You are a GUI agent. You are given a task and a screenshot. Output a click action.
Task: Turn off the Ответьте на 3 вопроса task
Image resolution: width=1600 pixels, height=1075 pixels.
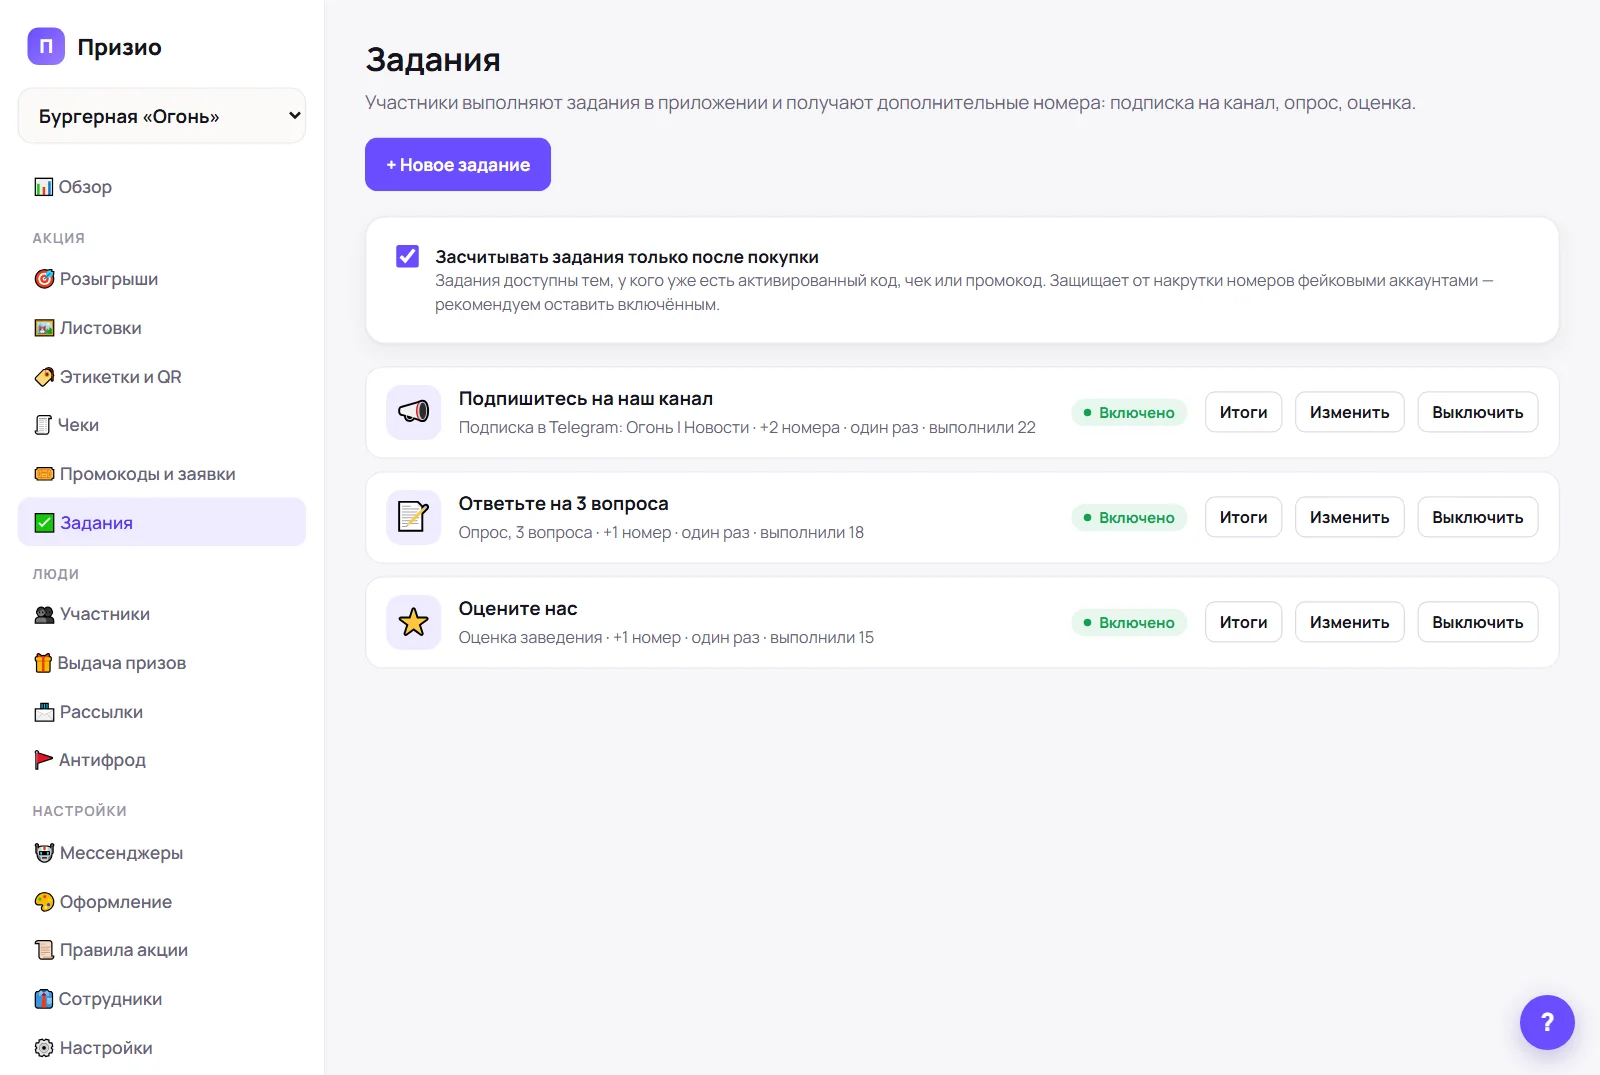[x=1477, y=517]
